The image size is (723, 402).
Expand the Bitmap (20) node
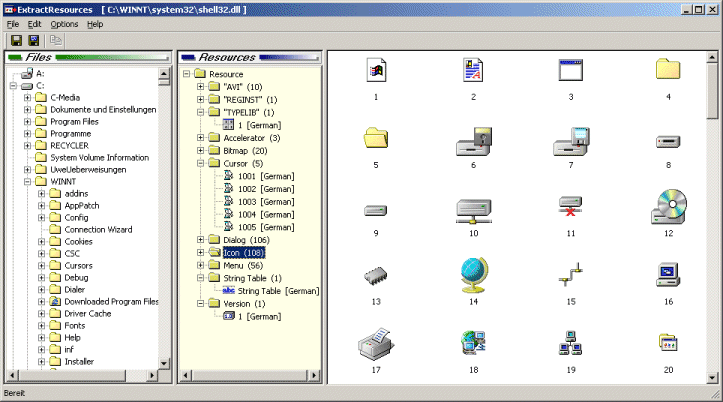[200, 151]
